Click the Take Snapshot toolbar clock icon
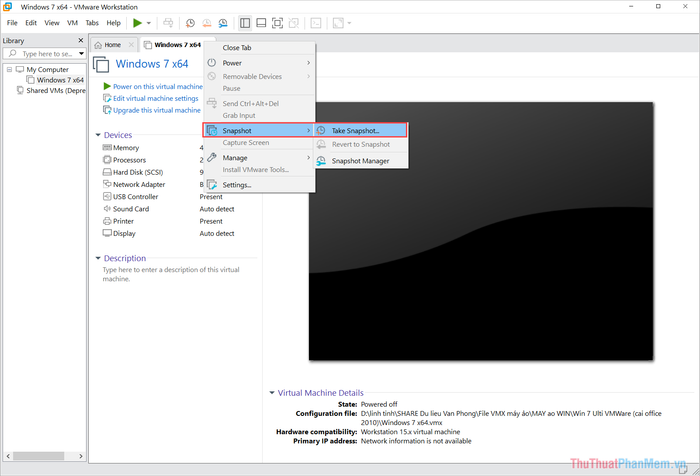 [190, 23]
